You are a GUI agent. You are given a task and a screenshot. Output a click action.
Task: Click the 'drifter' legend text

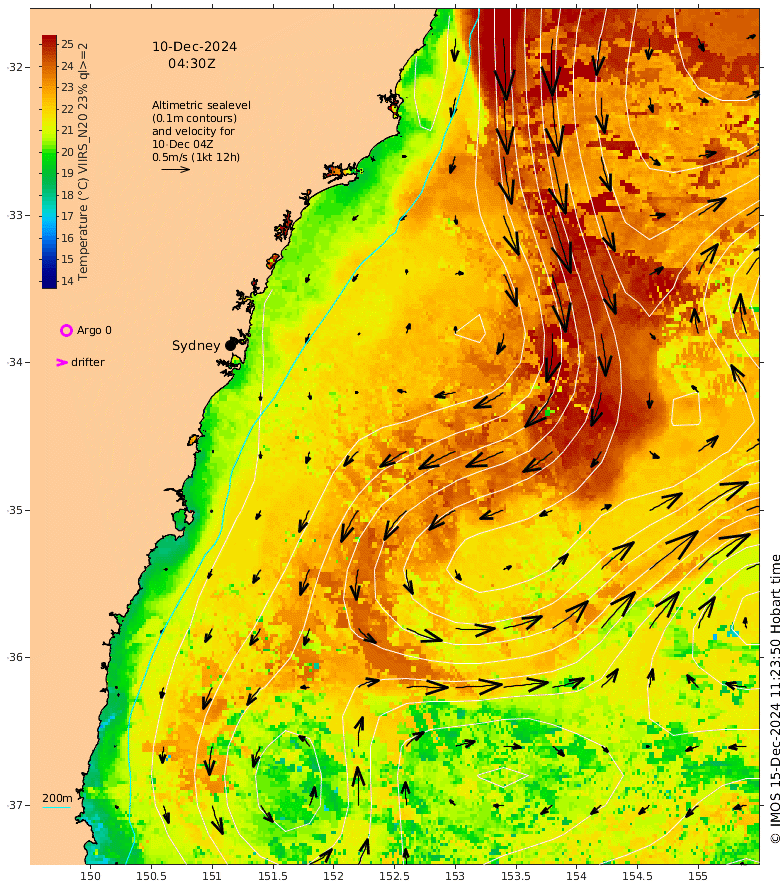(x=88, y=362)
